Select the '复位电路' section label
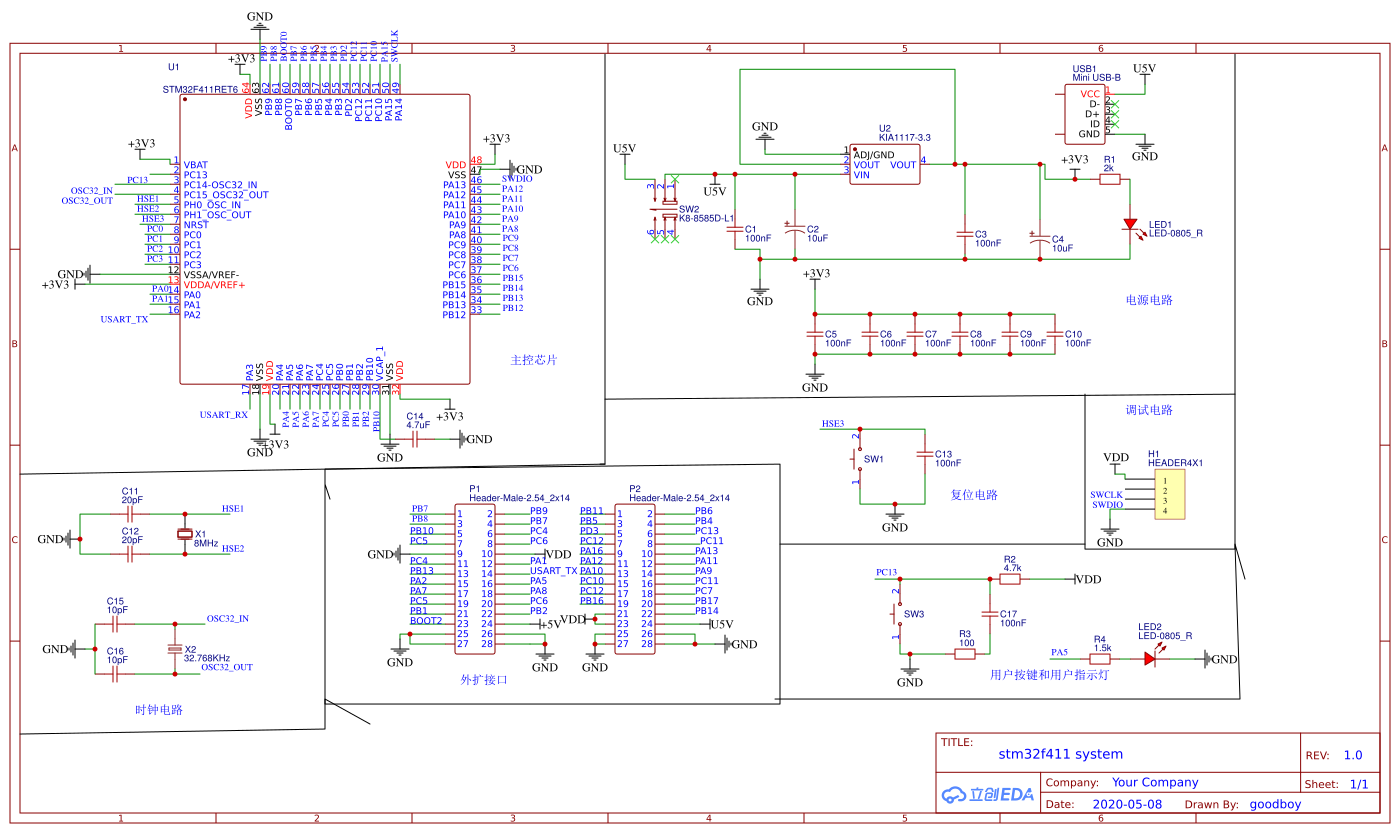Screen dimensions: 1400x833 [974, 495]
